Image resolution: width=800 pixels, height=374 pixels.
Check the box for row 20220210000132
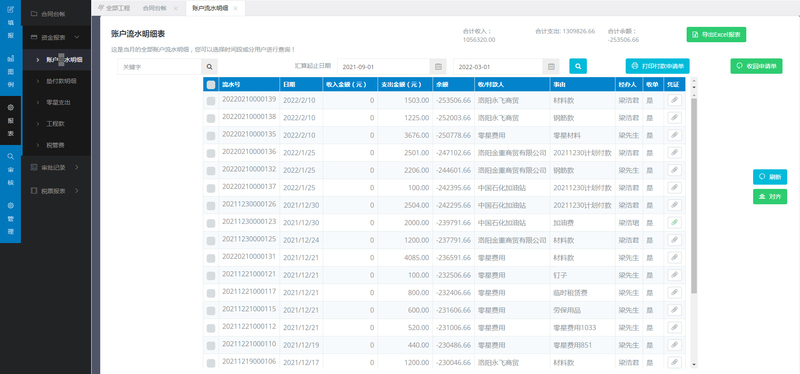[211, 171]
